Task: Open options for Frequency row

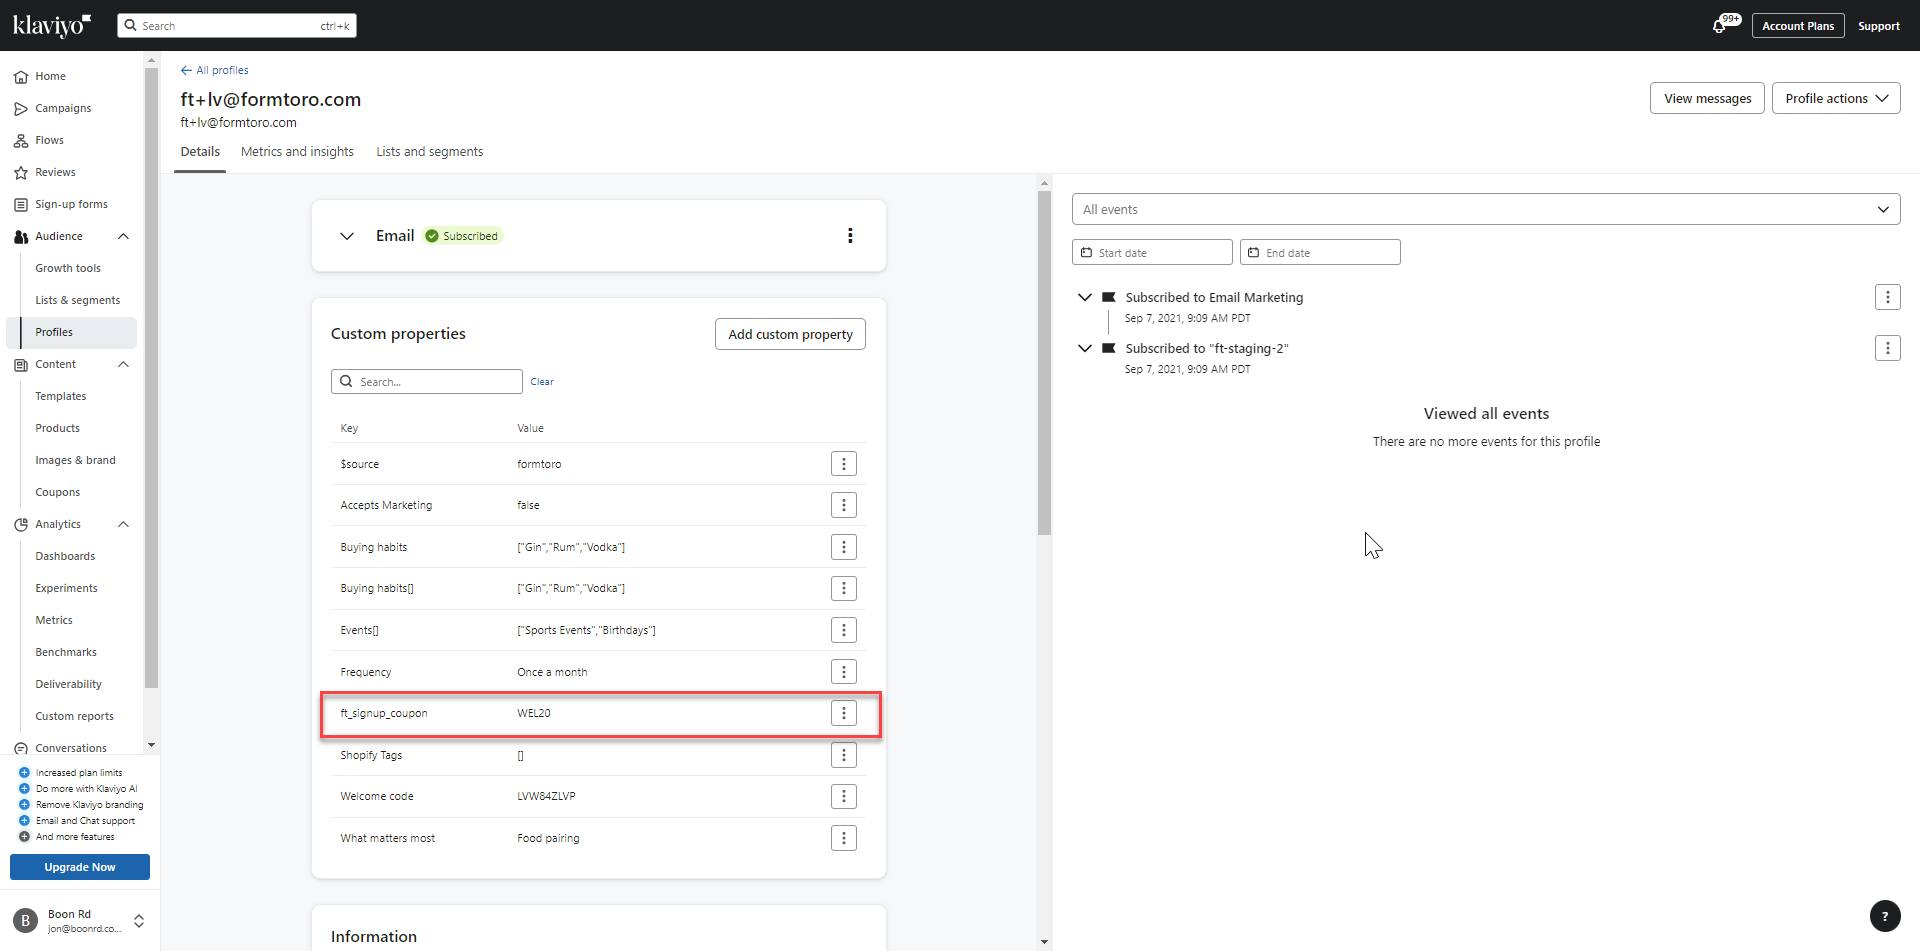Action: [844, 672]
